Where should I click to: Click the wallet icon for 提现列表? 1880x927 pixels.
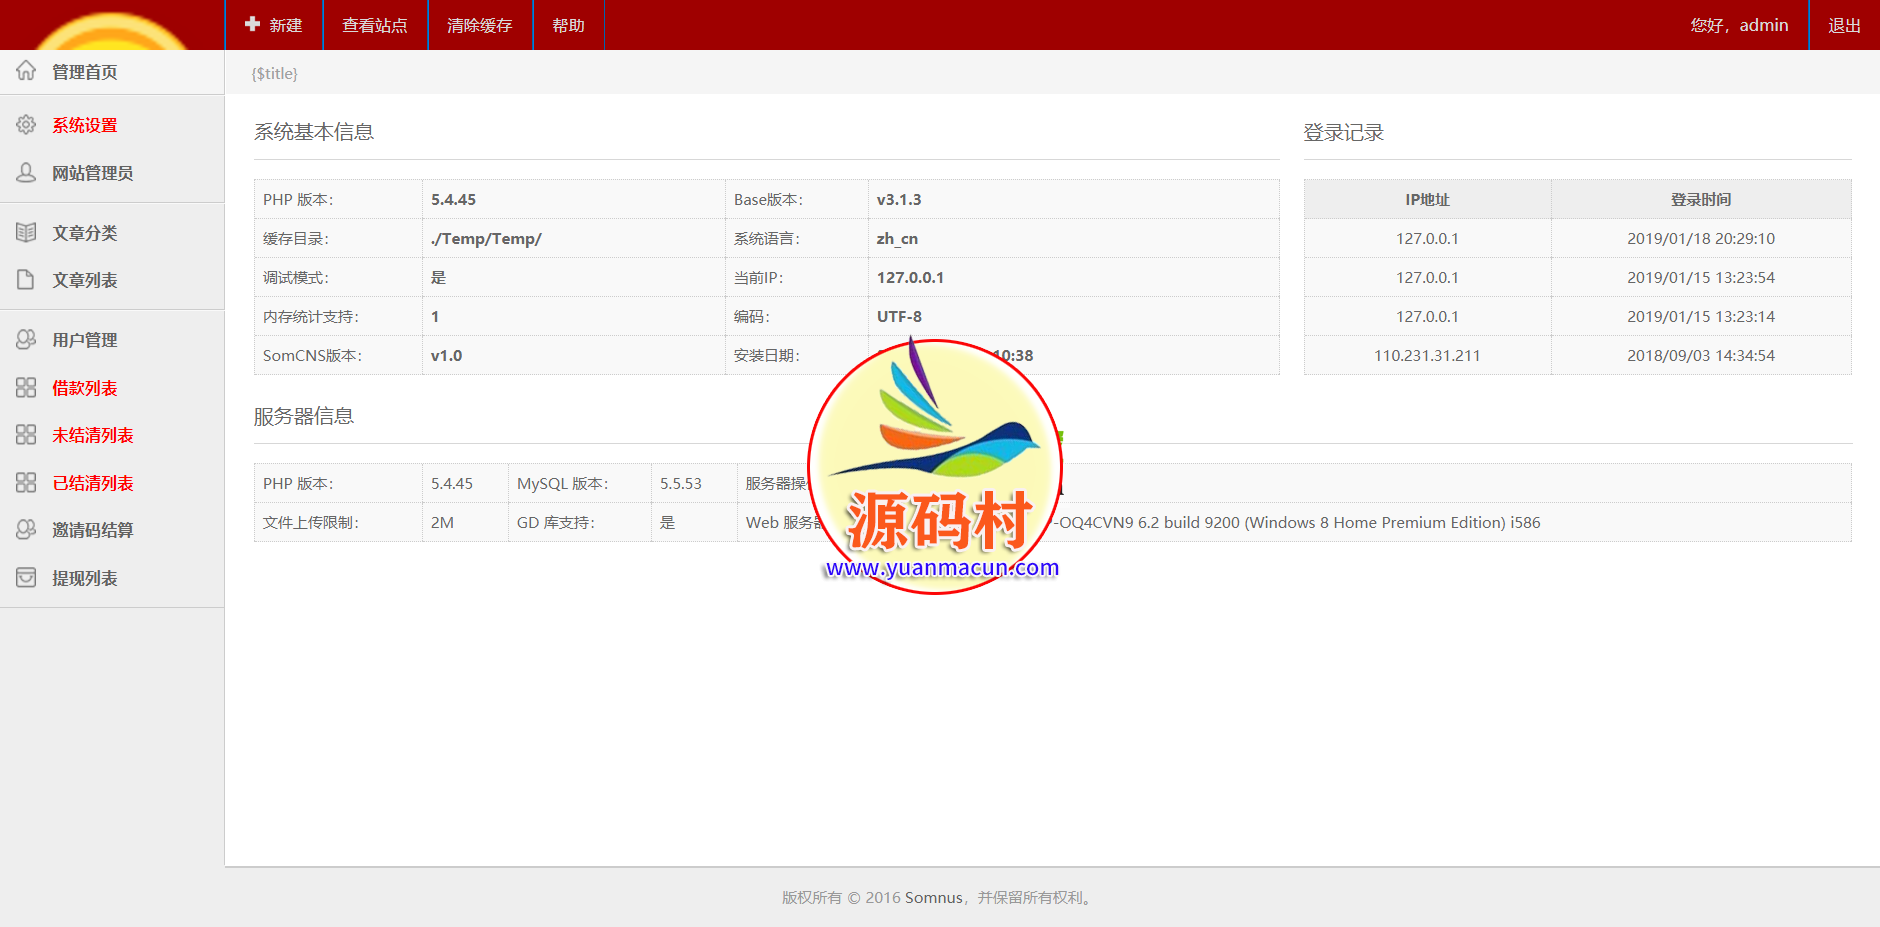pyautogui.click(x=26, y=578)
